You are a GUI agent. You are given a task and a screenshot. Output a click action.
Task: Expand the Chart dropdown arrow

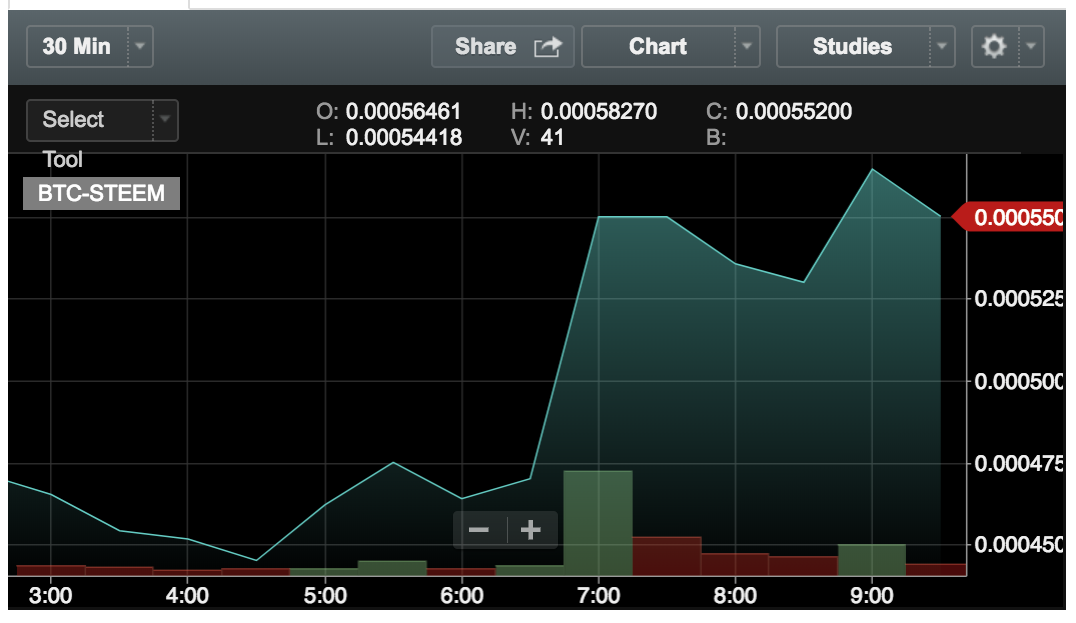(747, 47)
